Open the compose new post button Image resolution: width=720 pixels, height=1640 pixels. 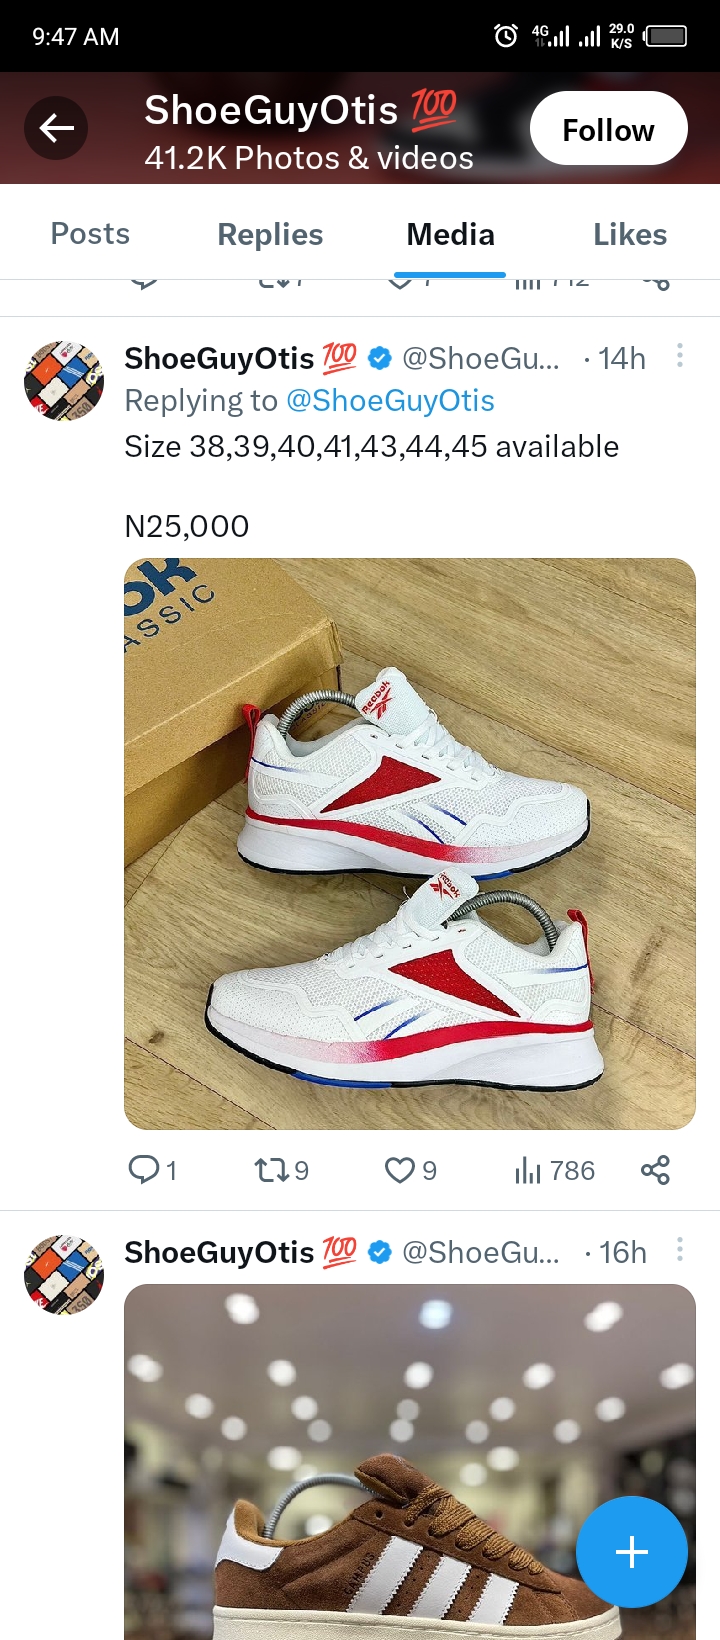click(631, 1552)
